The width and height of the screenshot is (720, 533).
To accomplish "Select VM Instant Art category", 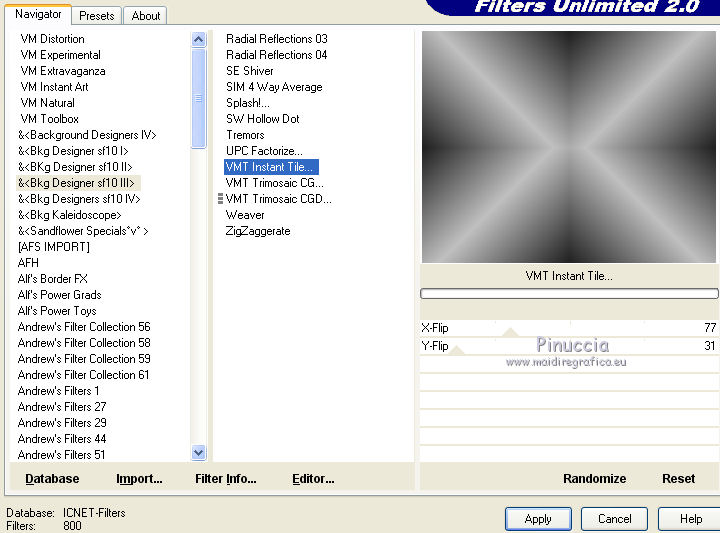I will click(x=54, y=87).
